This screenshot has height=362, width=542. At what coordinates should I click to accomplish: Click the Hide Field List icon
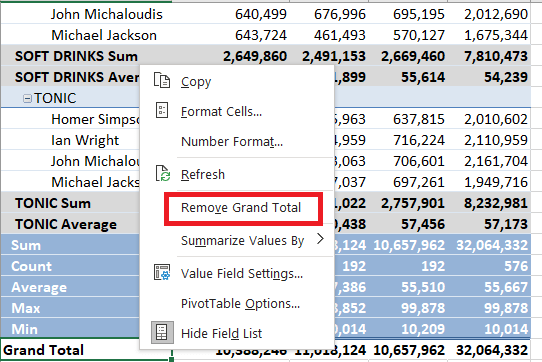pyautogui.click(x=162, y=333)
